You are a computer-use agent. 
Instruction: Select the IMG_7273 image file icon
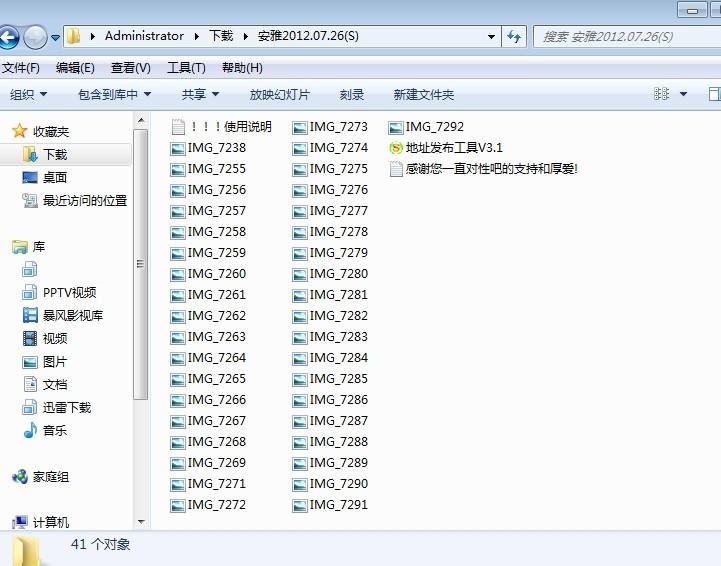click(x=300, y=127)
